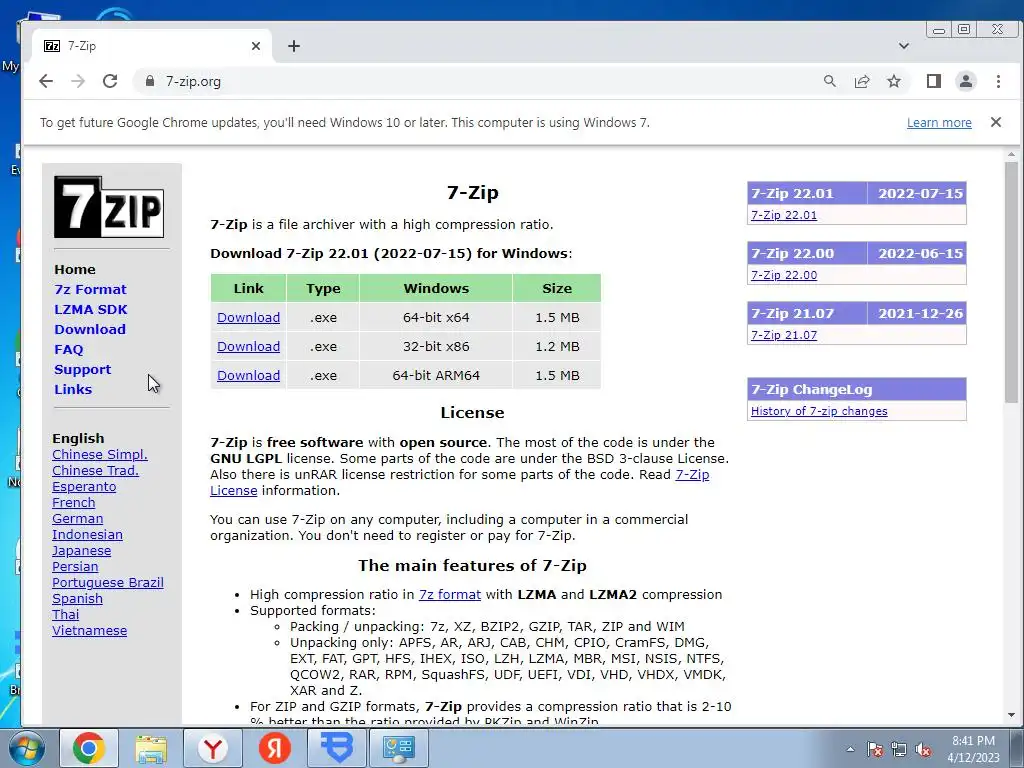Viewport: 1024px width, 768px height.
Task: Close the 7-Zip tab
Action: pyautogui.click(x=256, y=46)
